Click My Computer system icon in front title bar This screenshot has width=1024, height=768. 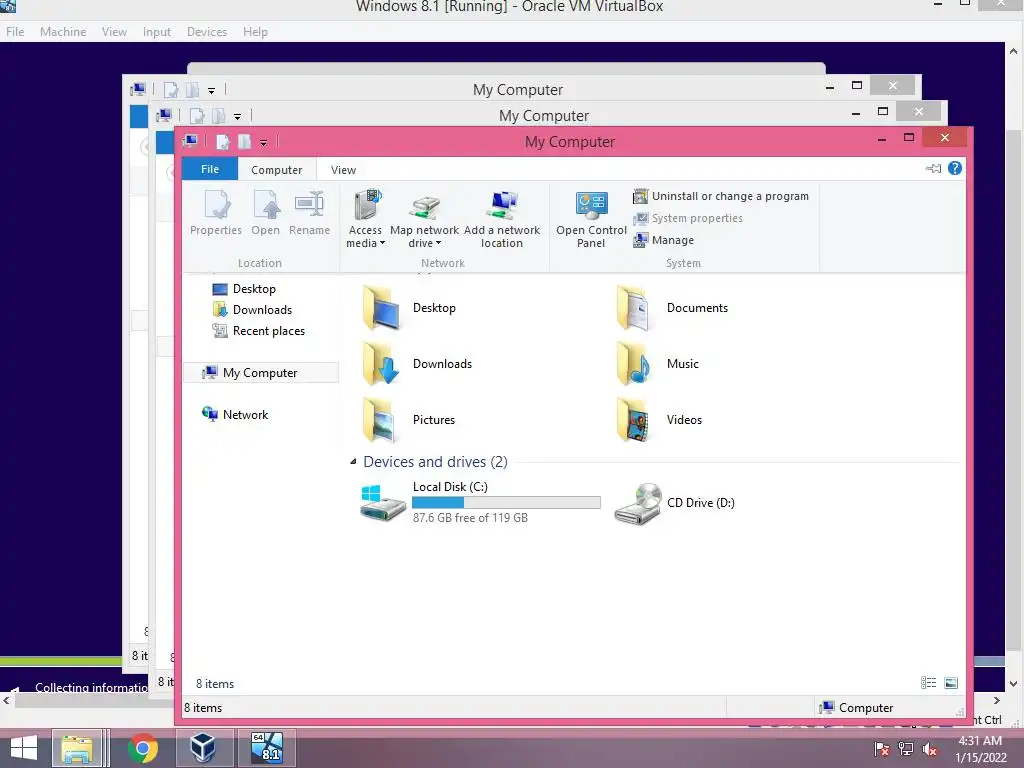[190, 141]
